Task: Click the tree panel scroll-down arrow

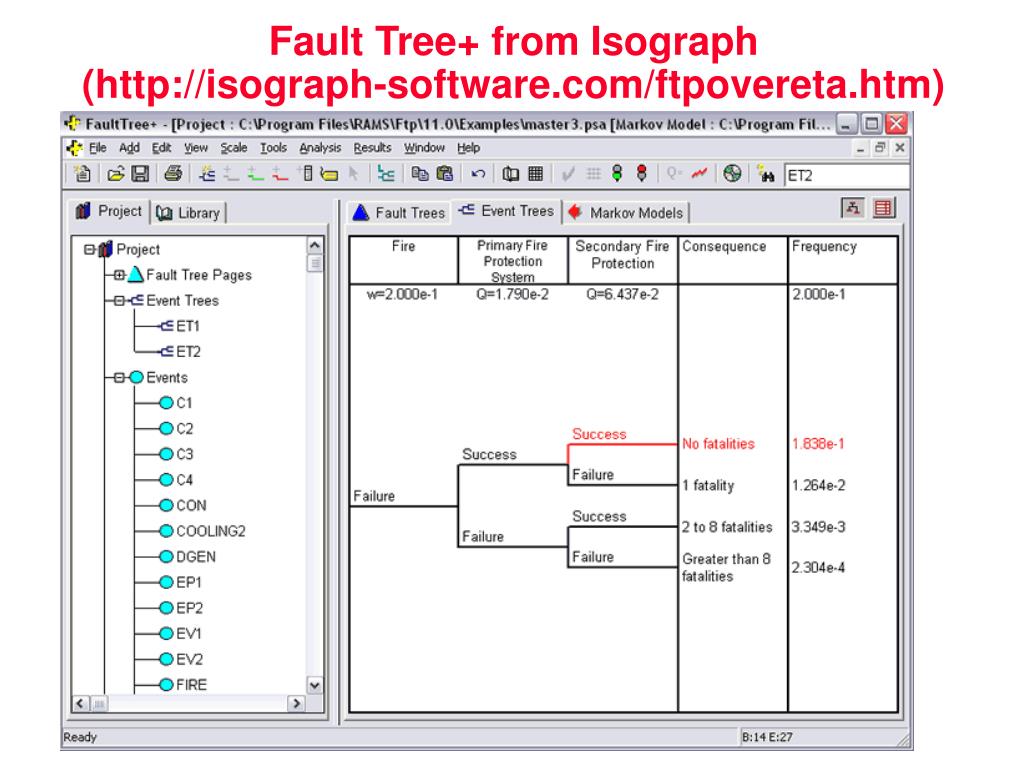Action: [315, 685]
